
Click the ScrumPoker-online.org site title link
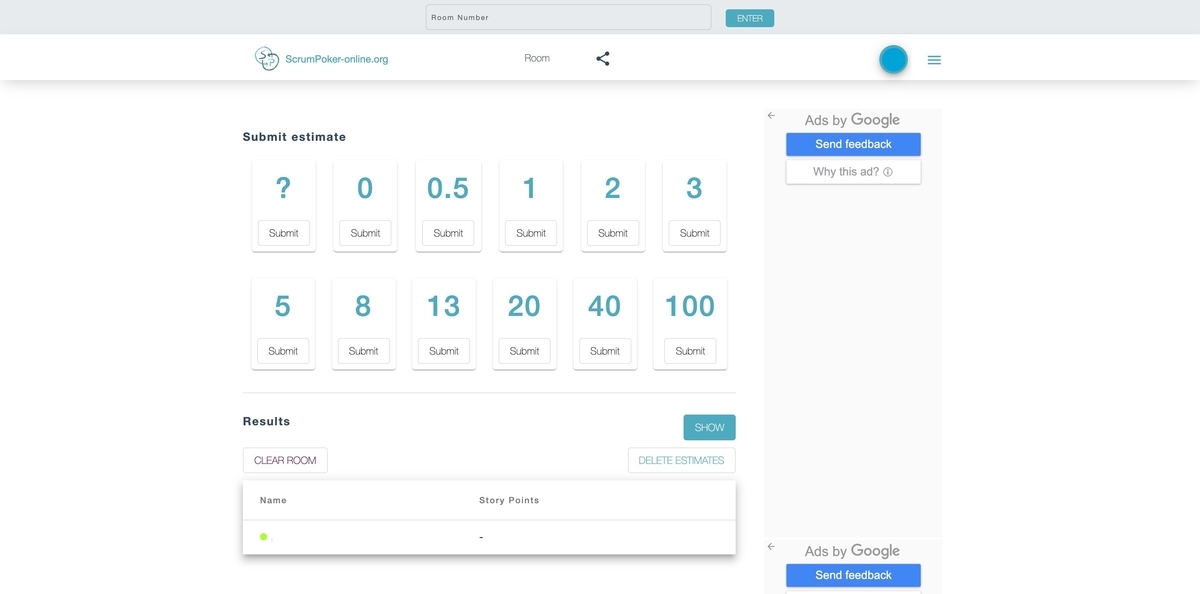(x=337, y=59)
